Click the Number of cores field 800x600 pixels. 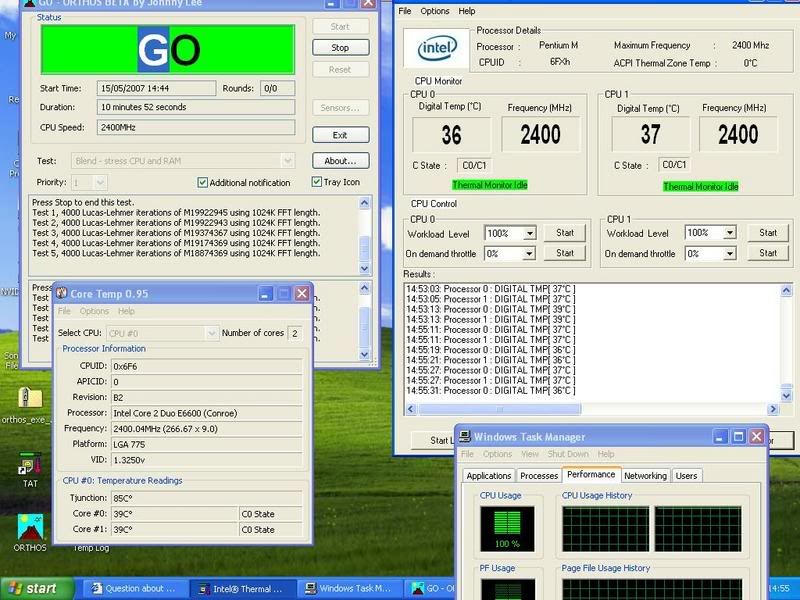(295, 334)
